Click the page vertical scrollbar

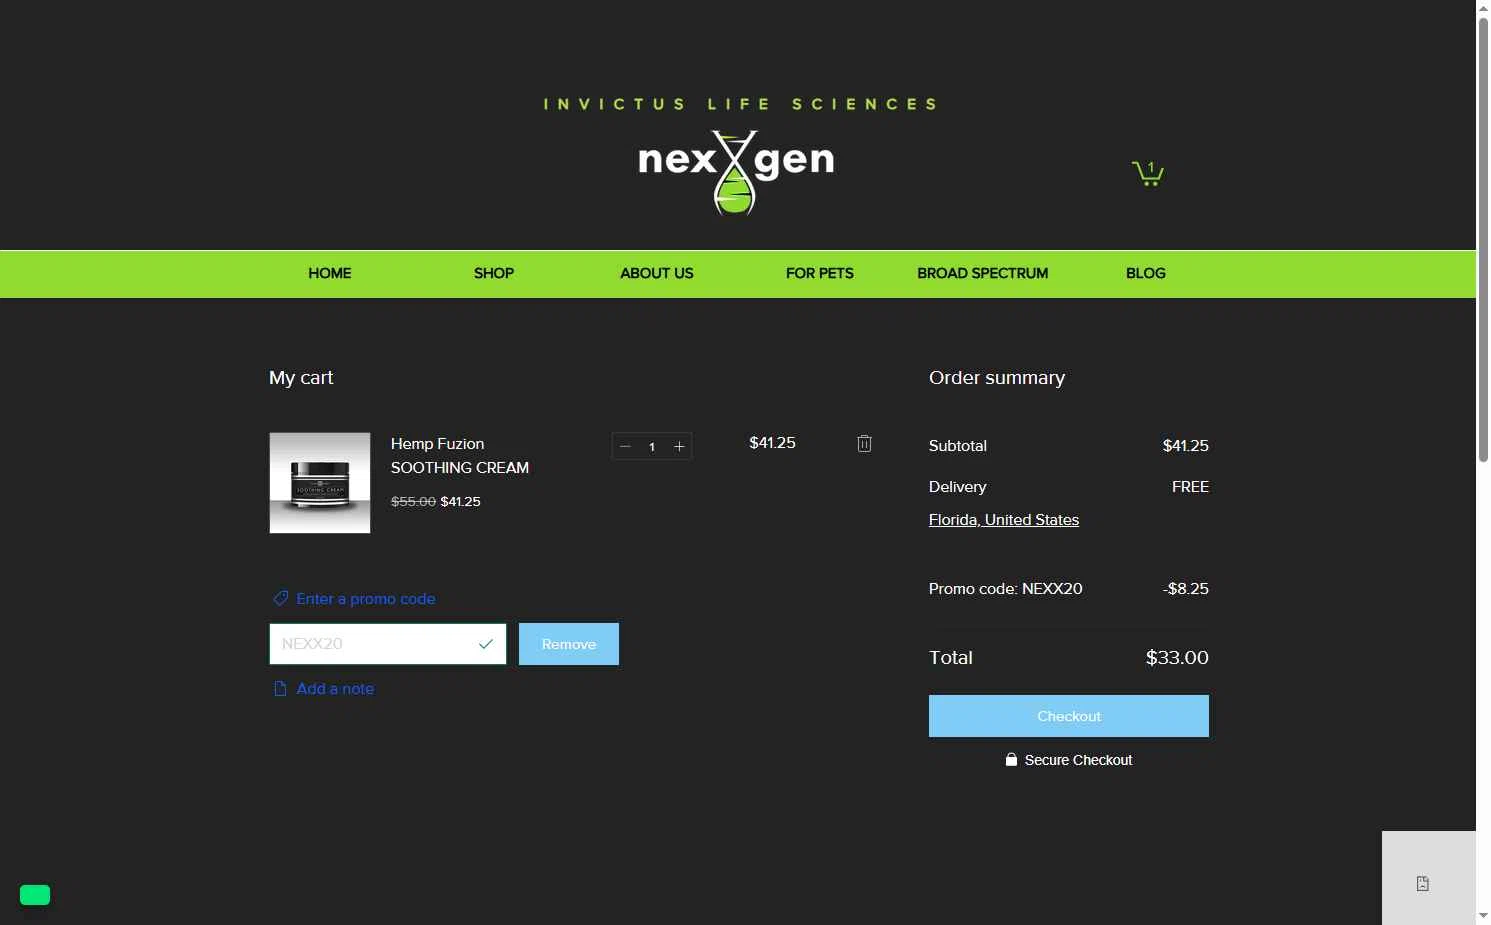coord(1484,240)
